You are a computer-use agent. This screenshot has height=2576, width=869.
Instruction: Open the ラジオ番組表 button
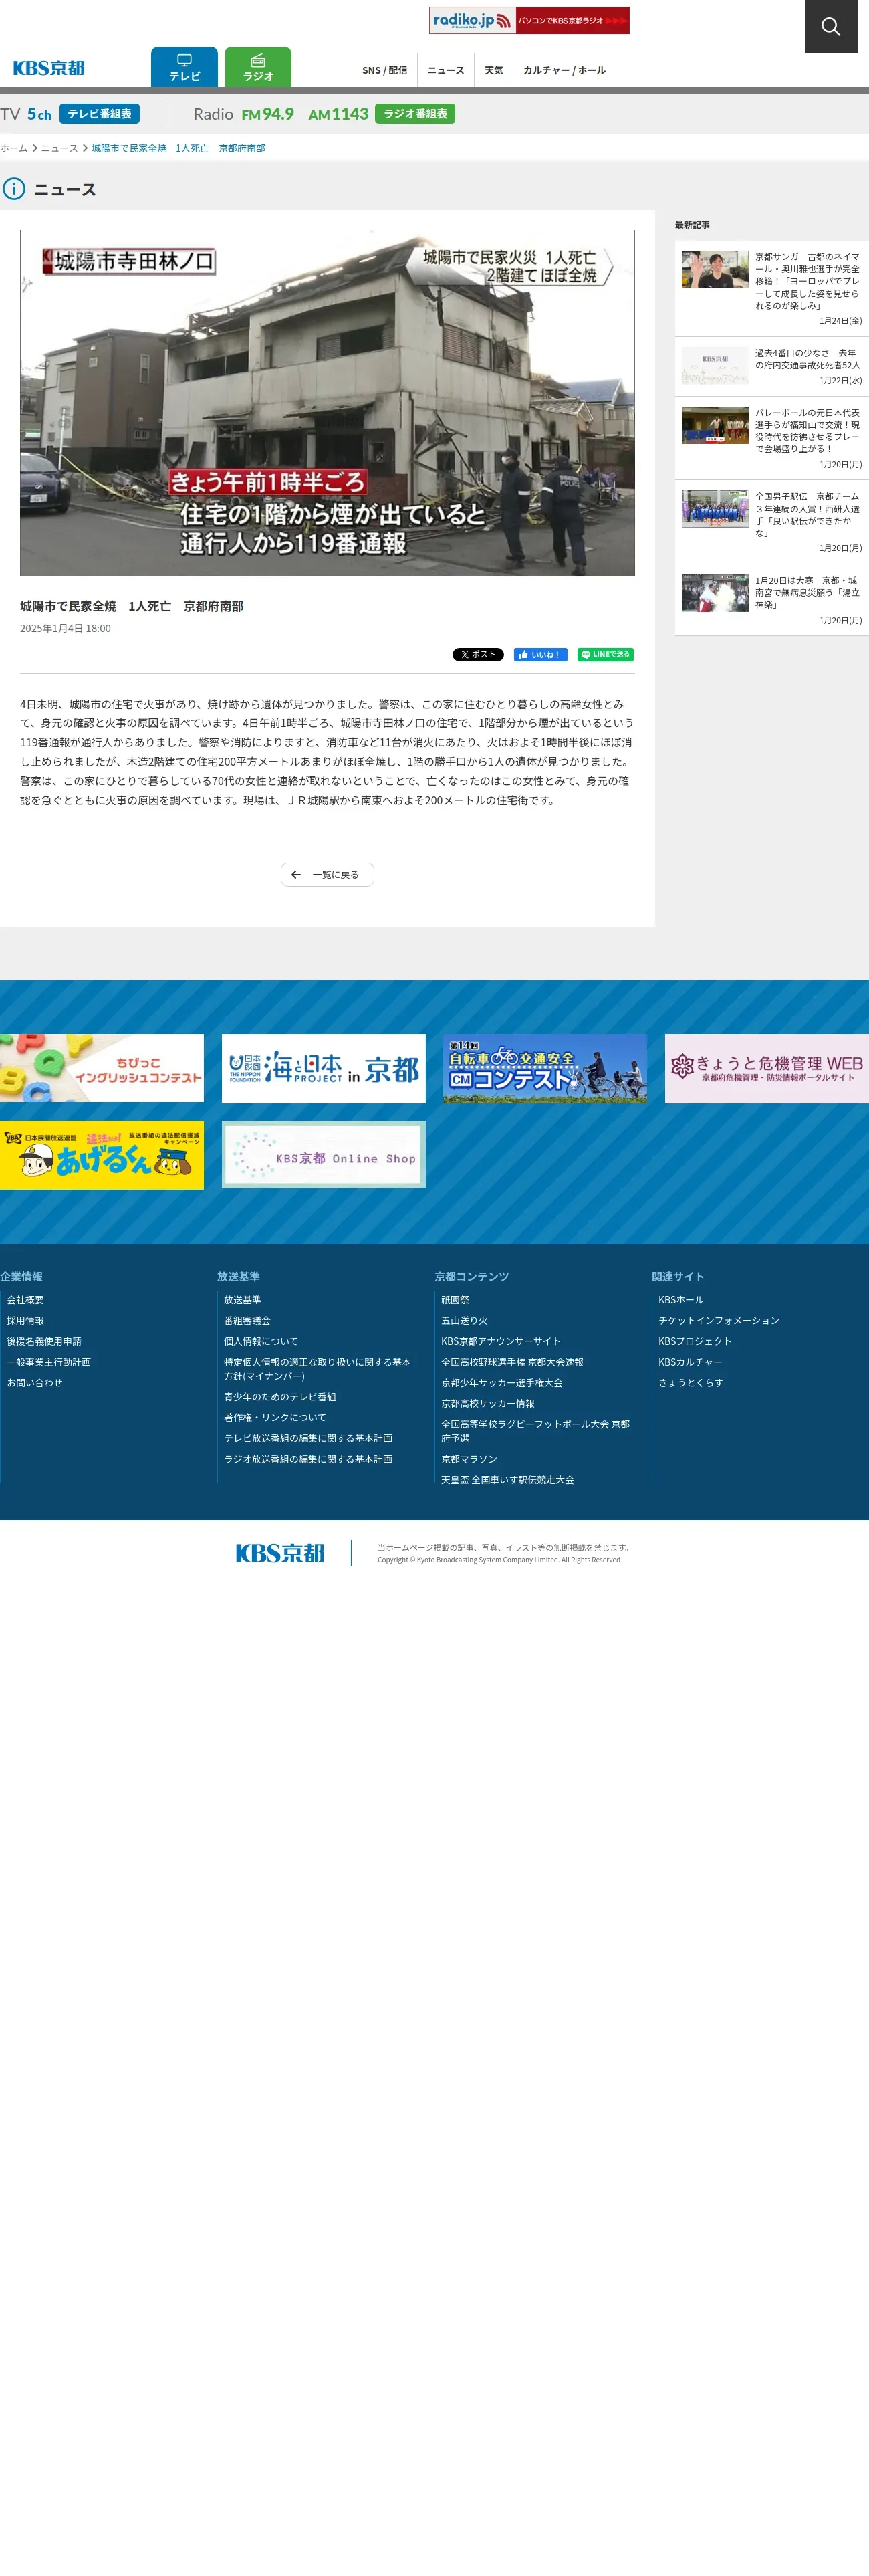click(x=415, y=114)
